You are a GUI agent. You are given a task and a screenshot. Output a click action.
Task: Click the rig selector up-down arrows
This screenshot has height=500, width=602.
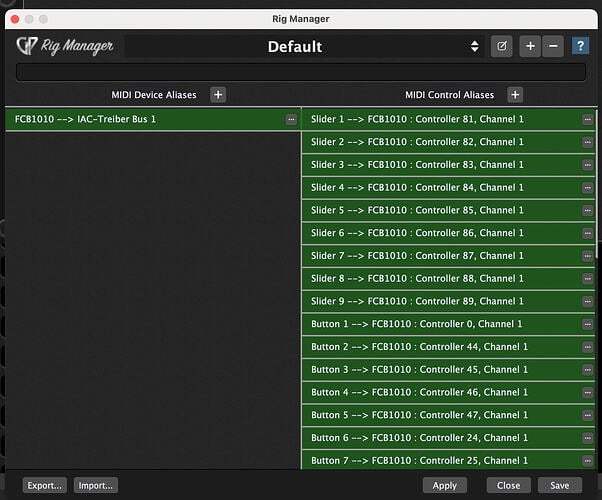tap(475, 46)
